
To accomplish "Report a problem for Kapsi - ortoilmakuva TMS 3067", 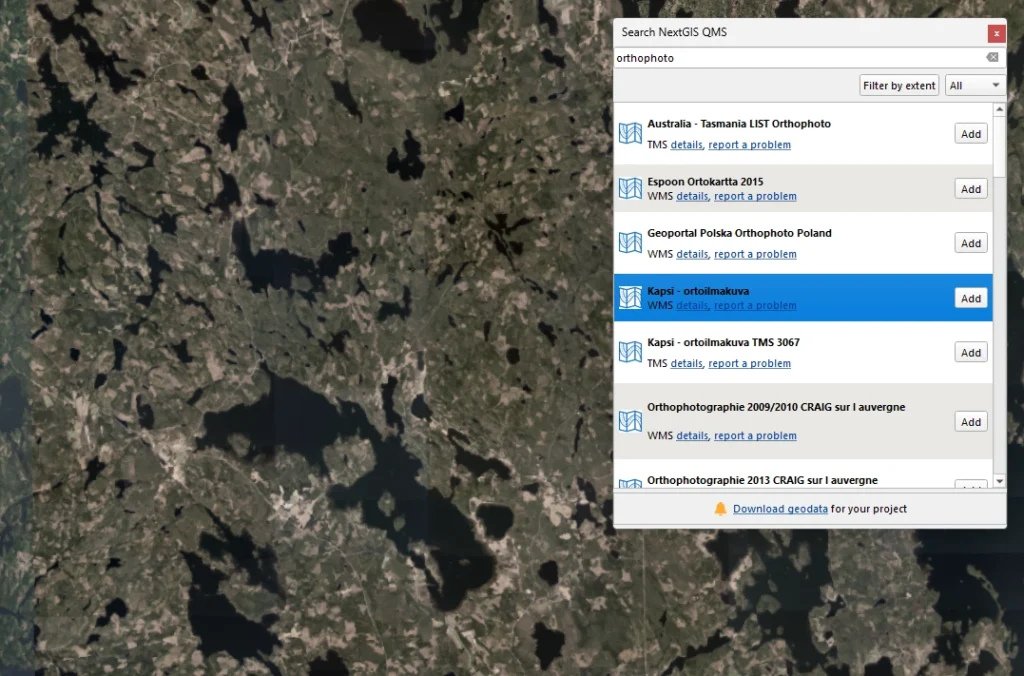I will pos(749,363).
